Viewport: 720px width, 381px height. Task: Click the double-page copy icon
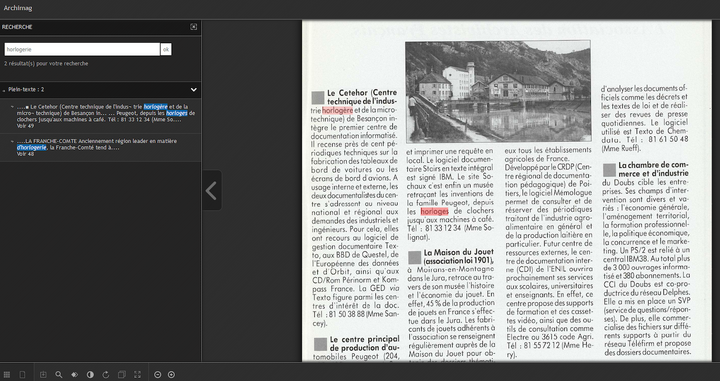122,375
